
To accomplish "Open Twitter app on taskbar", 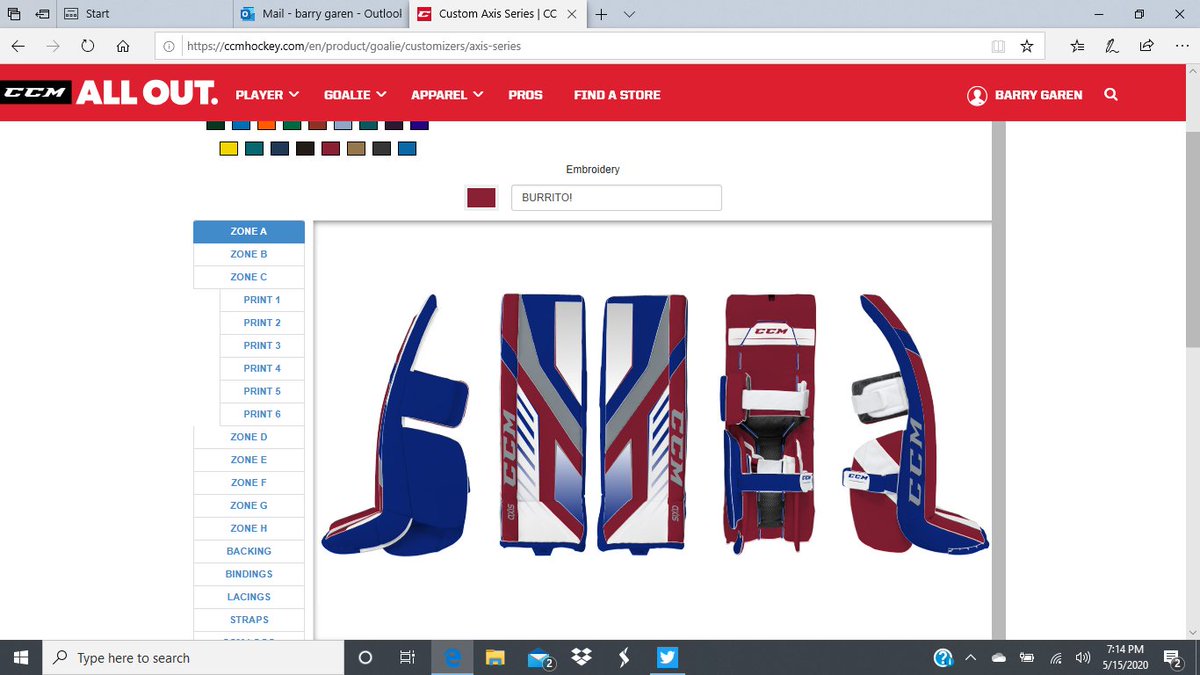I will coord(668,658).
